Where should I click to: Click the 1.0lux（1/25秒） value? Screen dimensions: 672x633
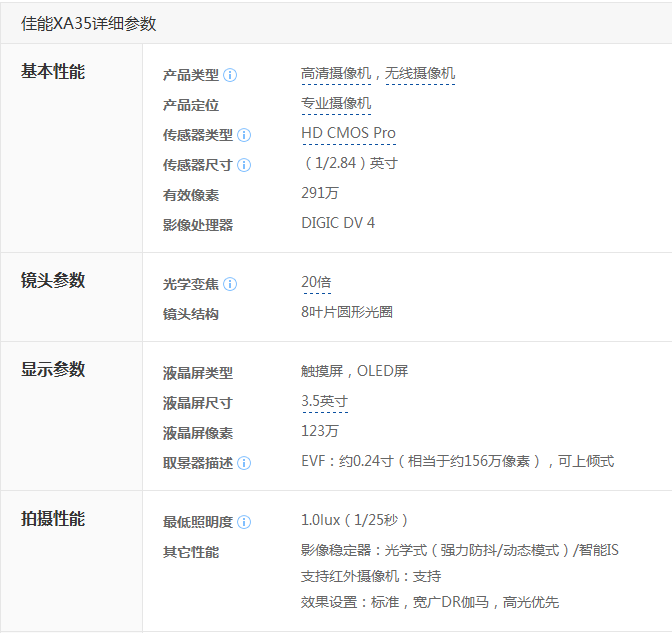(354, 520)
